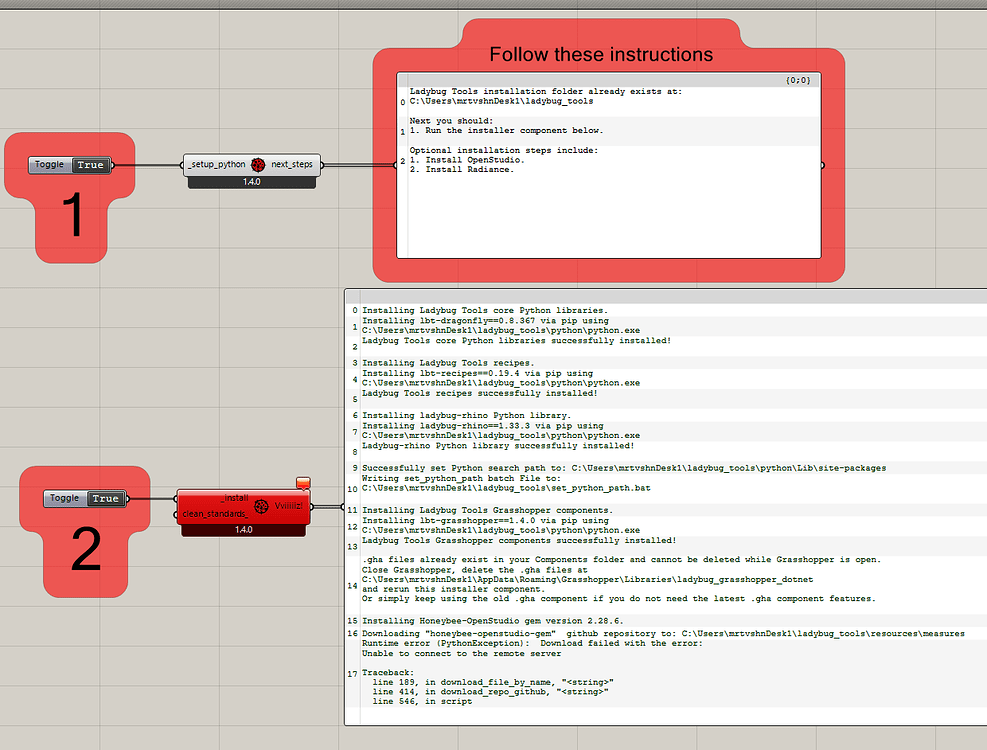
Task: Click the icon on the red install component
Action: 261,506
